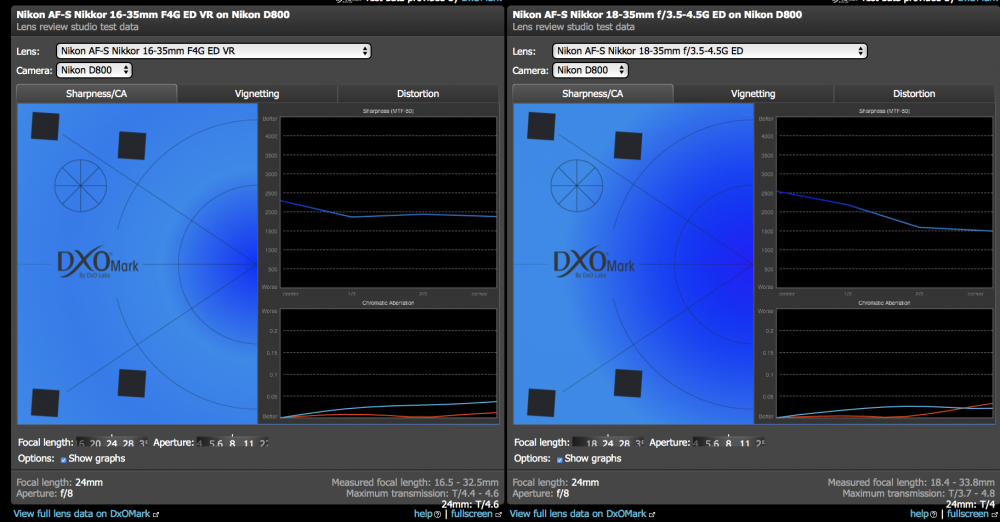Click View full lens data link under 16-35mm panel

tap(82, 514)
